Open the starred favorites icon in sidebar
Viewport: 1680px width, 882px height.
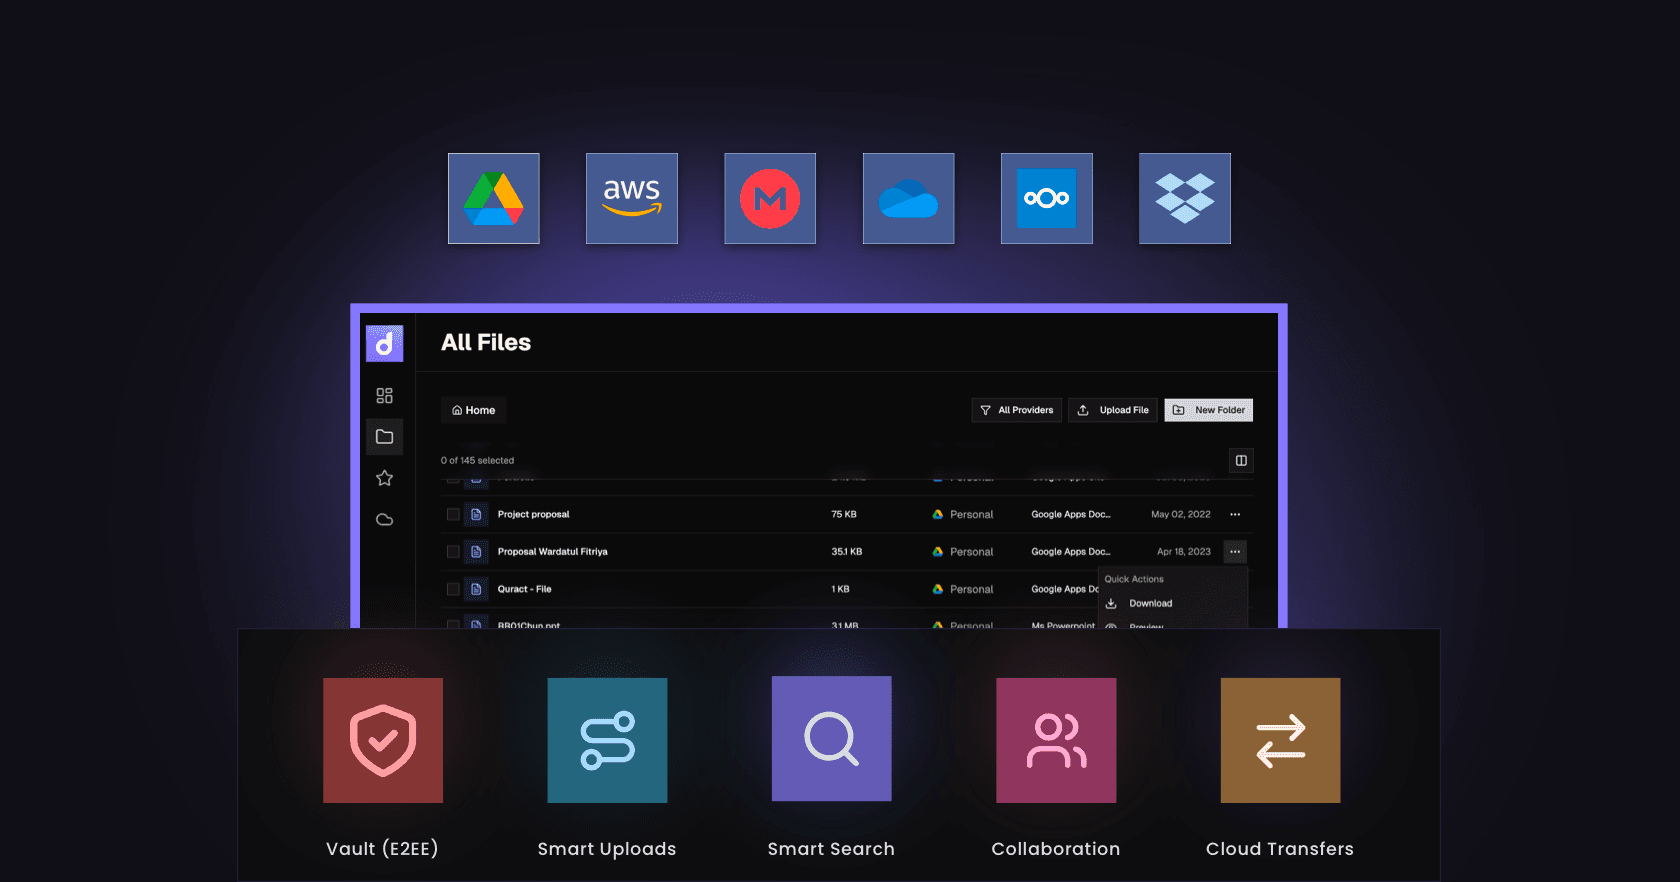tap(384, 478)
